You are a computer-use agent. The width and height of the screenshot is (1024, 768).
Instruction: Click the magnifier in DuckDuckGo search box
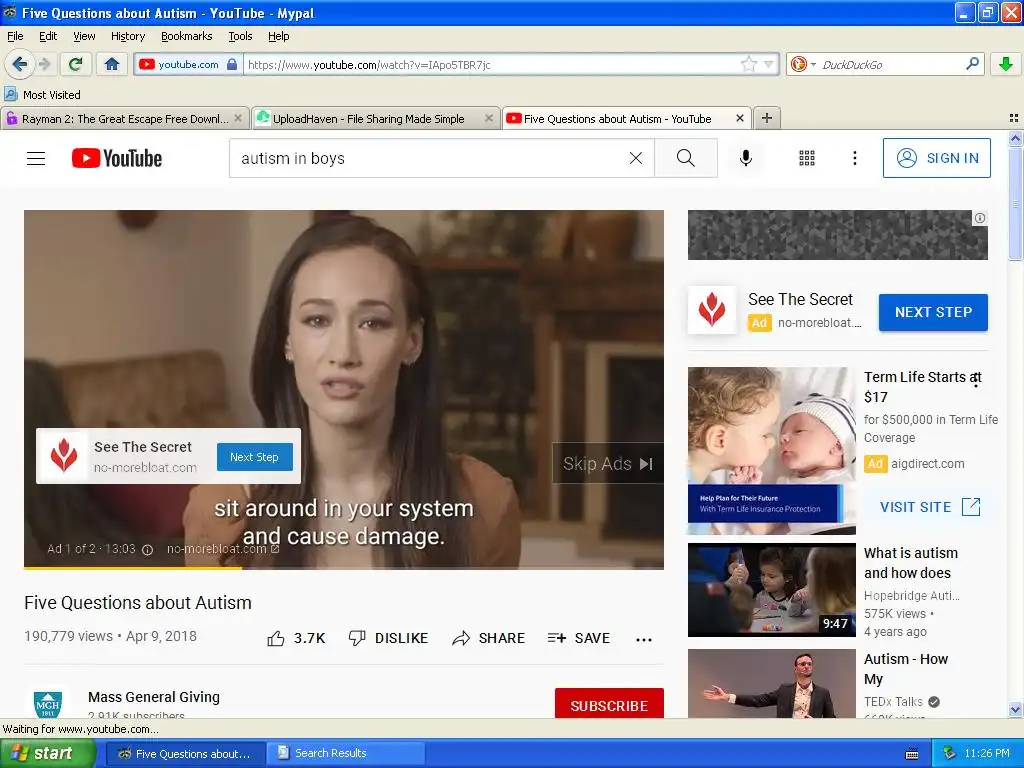point(972,63)
